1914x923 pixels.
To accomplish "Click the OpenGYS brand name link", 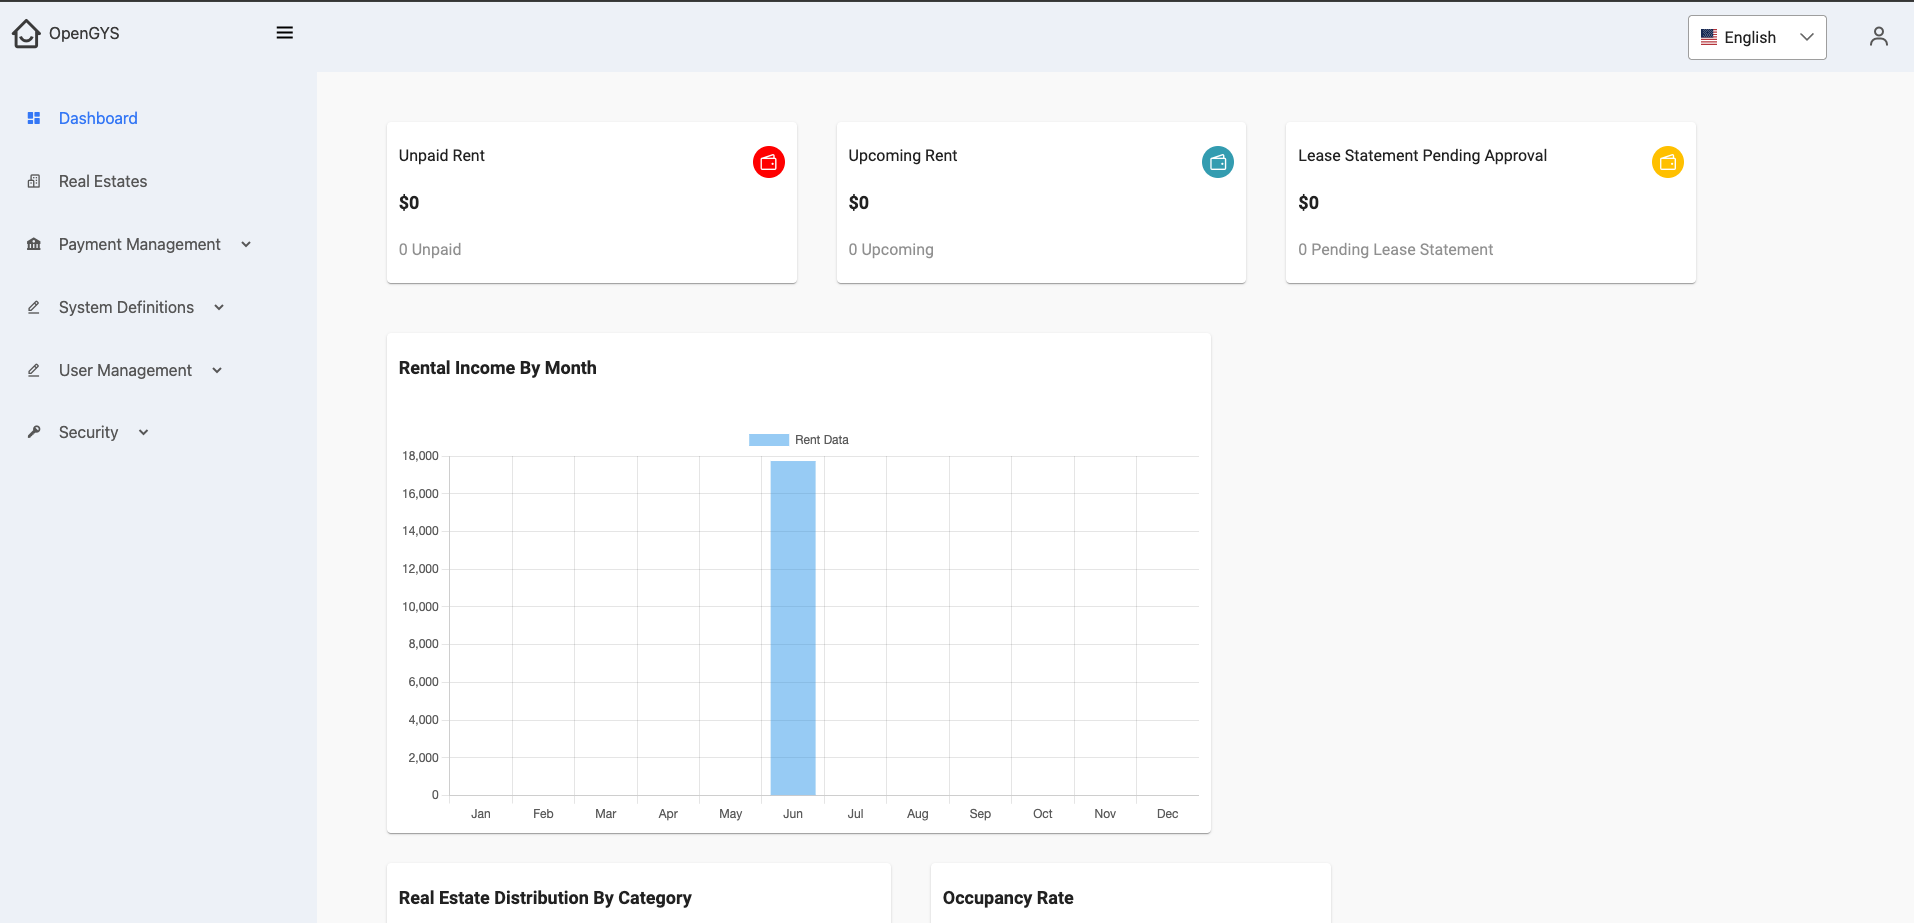I will click(84, 33).
